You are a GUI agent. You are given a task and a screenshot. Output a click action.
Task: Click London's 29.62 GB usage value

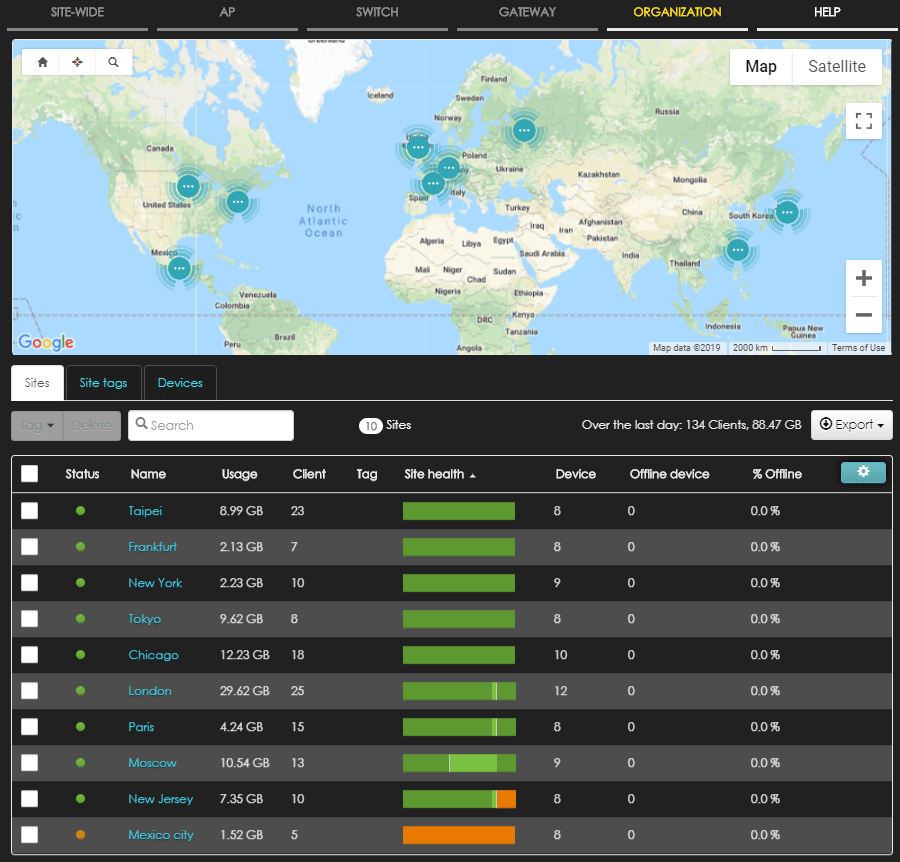pyautogui.click(x=245, y=690)
